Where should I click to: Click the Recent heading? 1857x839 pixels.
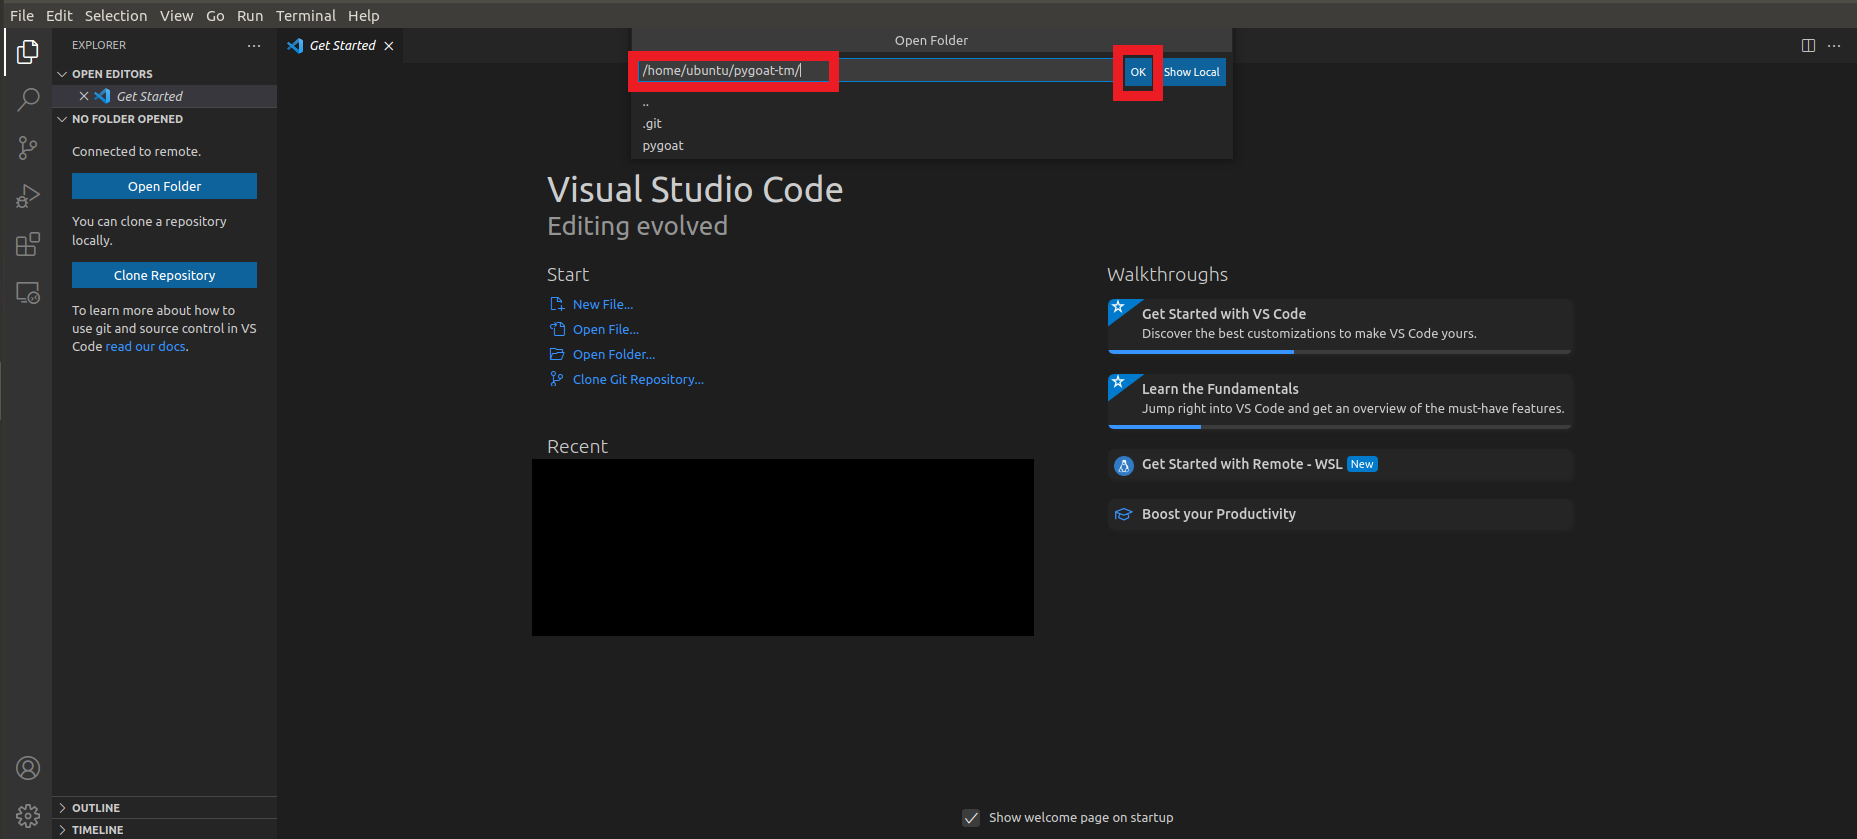pyautogui.click(x=577, y=446)
